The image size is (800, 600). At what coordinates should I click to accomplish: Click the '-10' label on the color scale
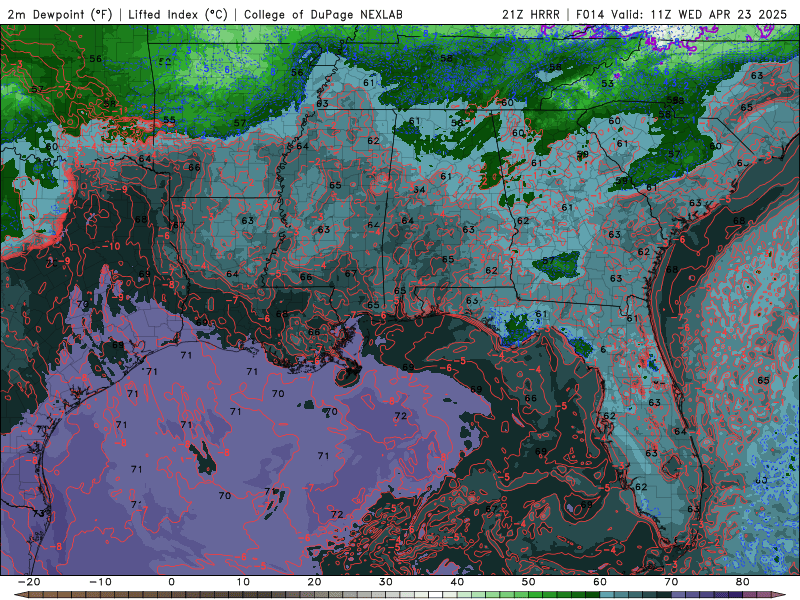[x=100, y=582]
